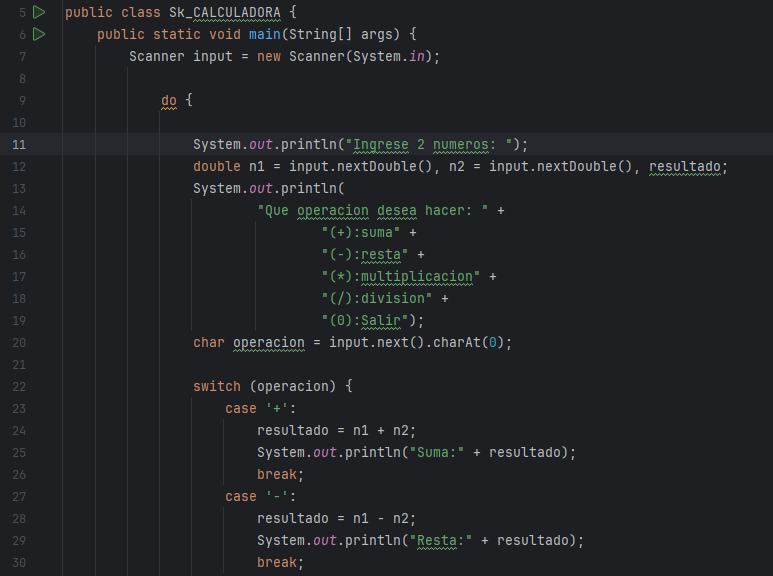Click 'resultado = n1 - n2' statement

click(337, 518)
